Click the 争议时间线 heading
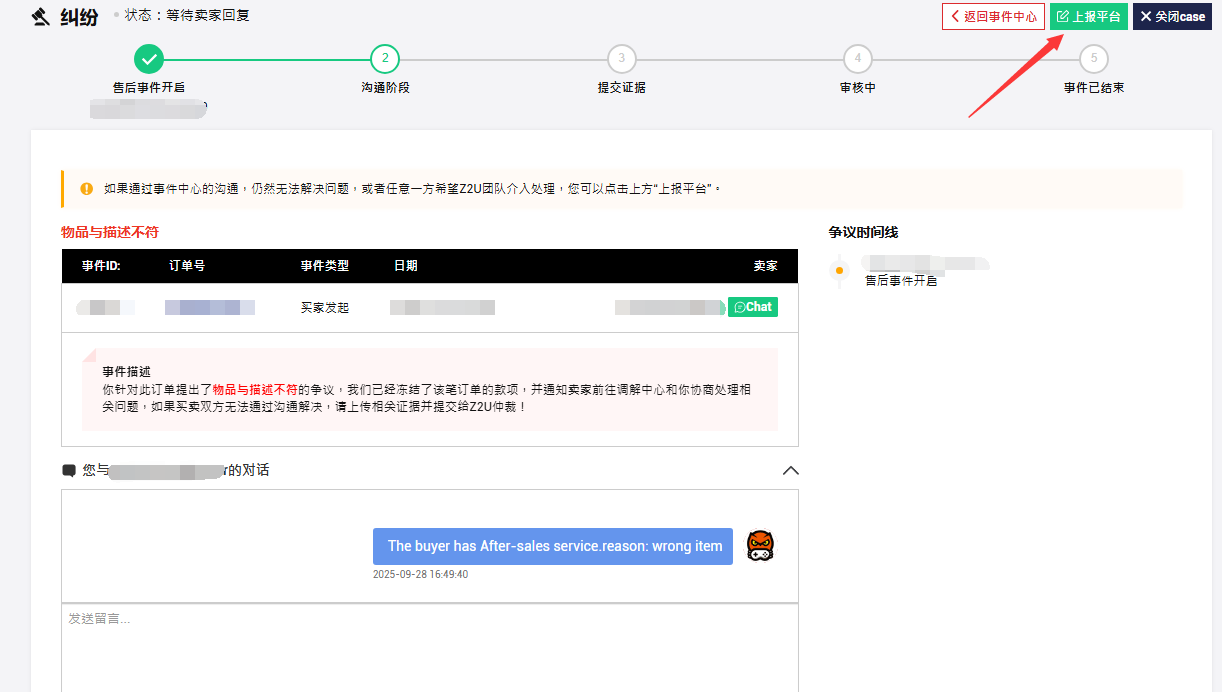Screen dimensions: 1222x692 863,232
